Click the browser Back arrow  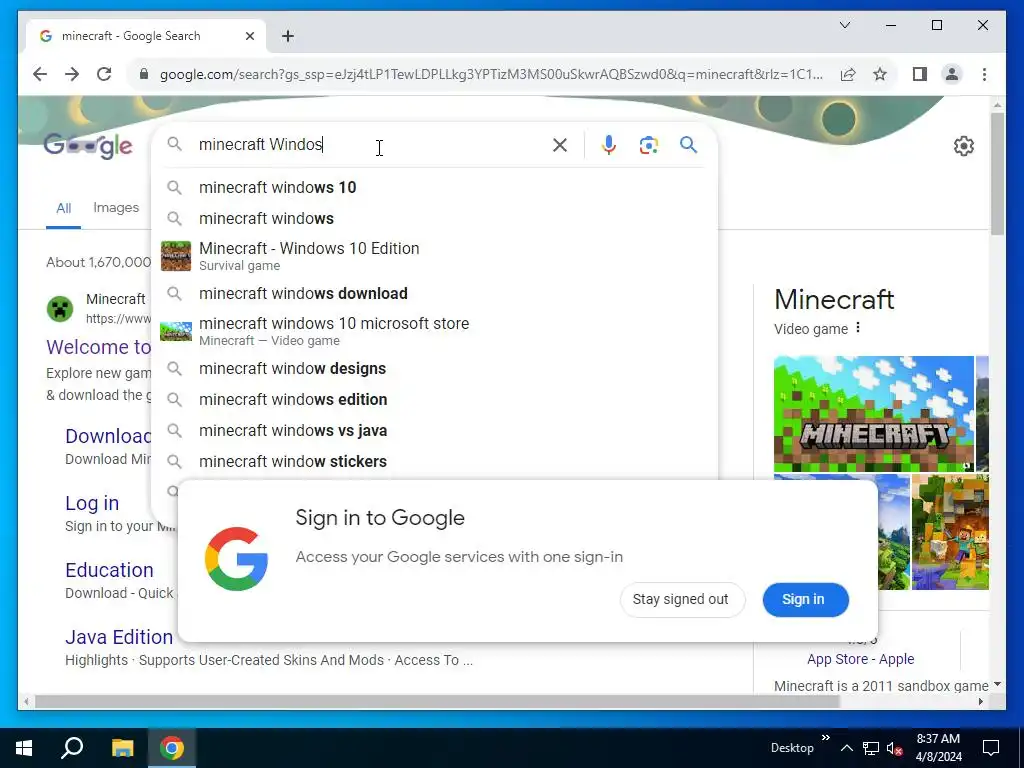coord(40,74)
